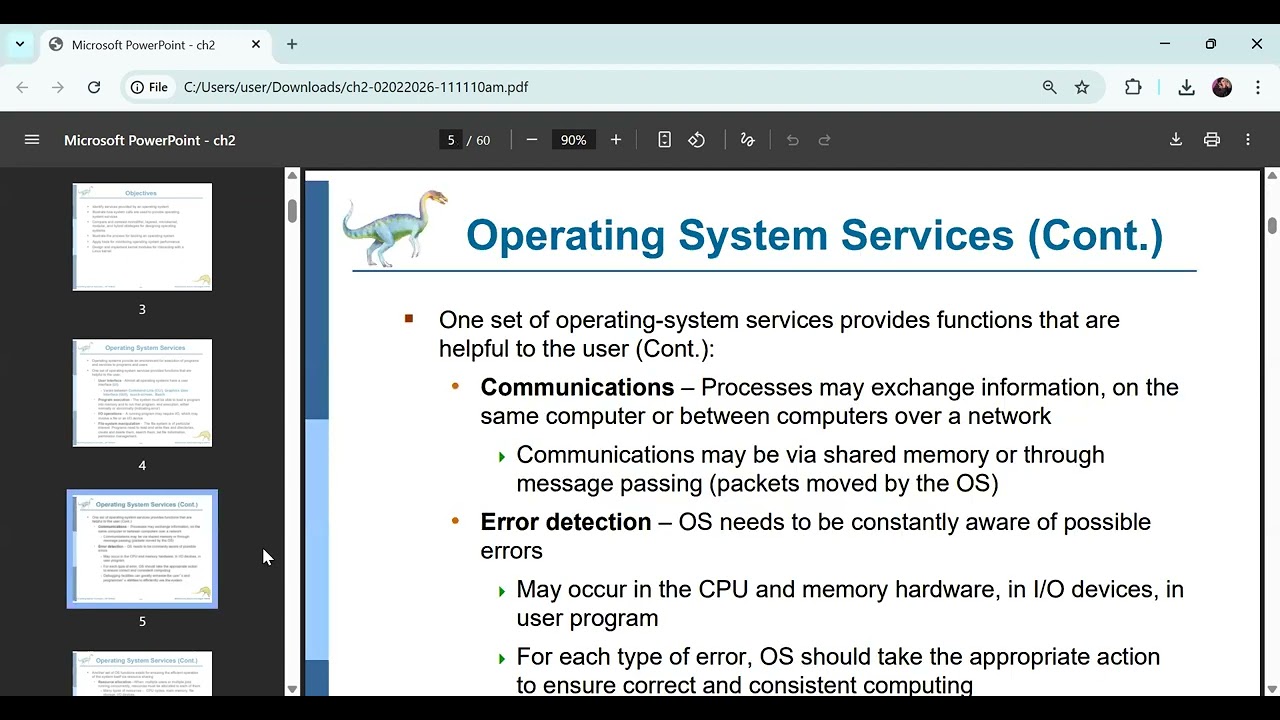Click the address bar zoom magnifier icon
Screen dimensions: 1280x720
pos(1049,87)
